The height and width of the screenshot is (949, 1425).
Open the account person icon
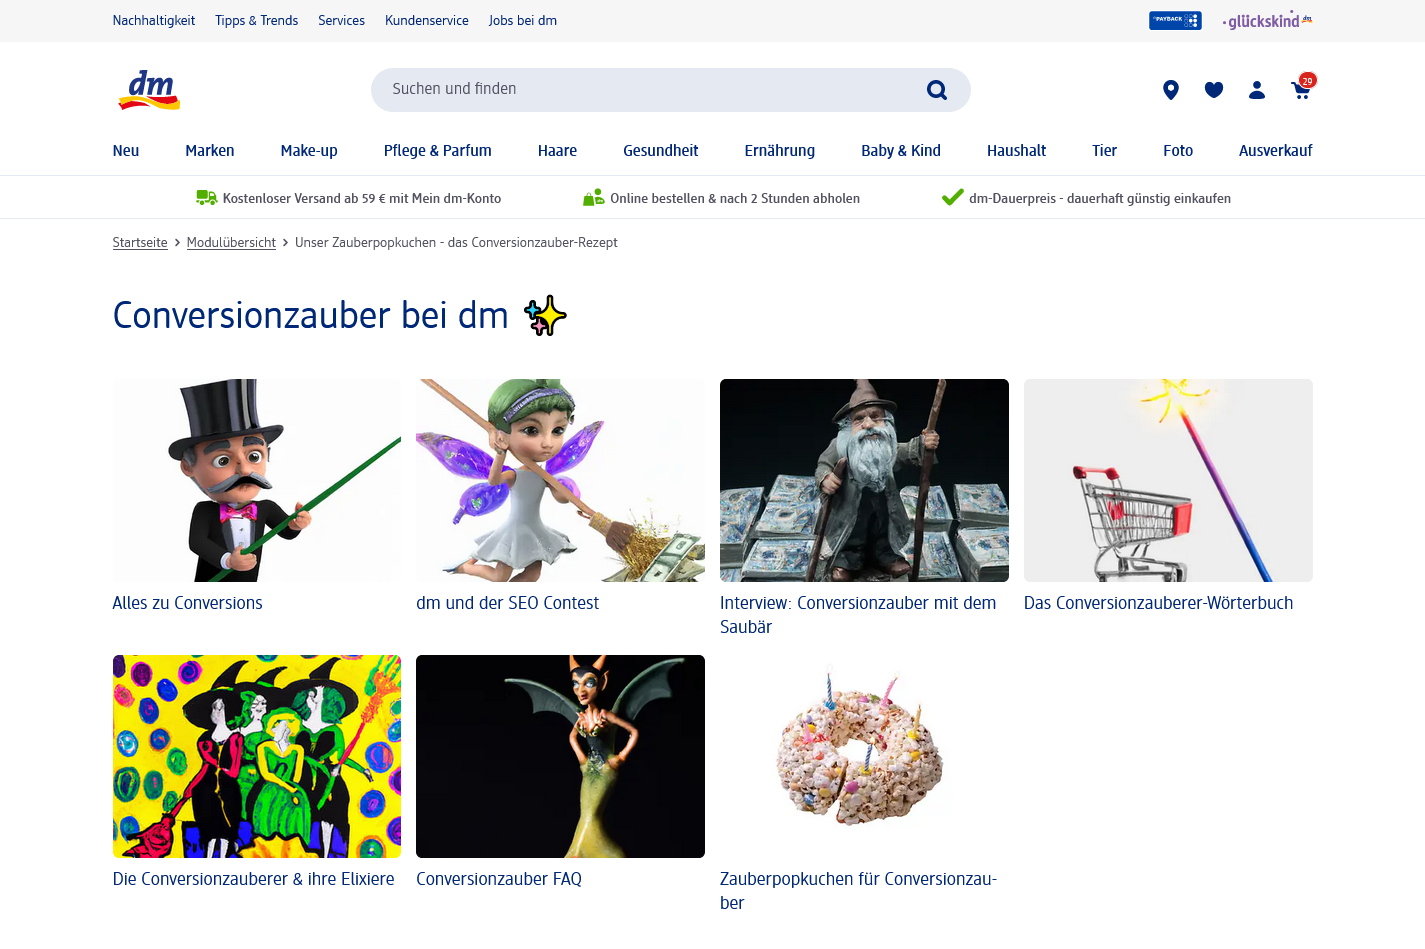coord(1257,90)
